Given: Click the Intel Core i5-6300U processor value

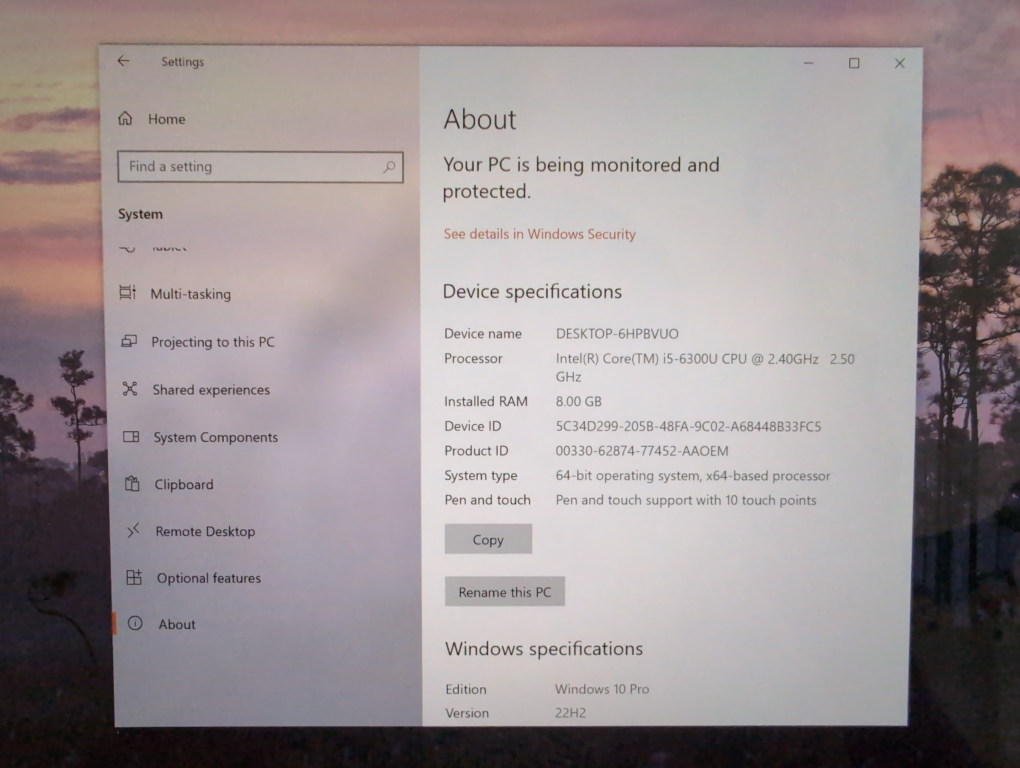Looking at the screenshot, I should [705, 367].
